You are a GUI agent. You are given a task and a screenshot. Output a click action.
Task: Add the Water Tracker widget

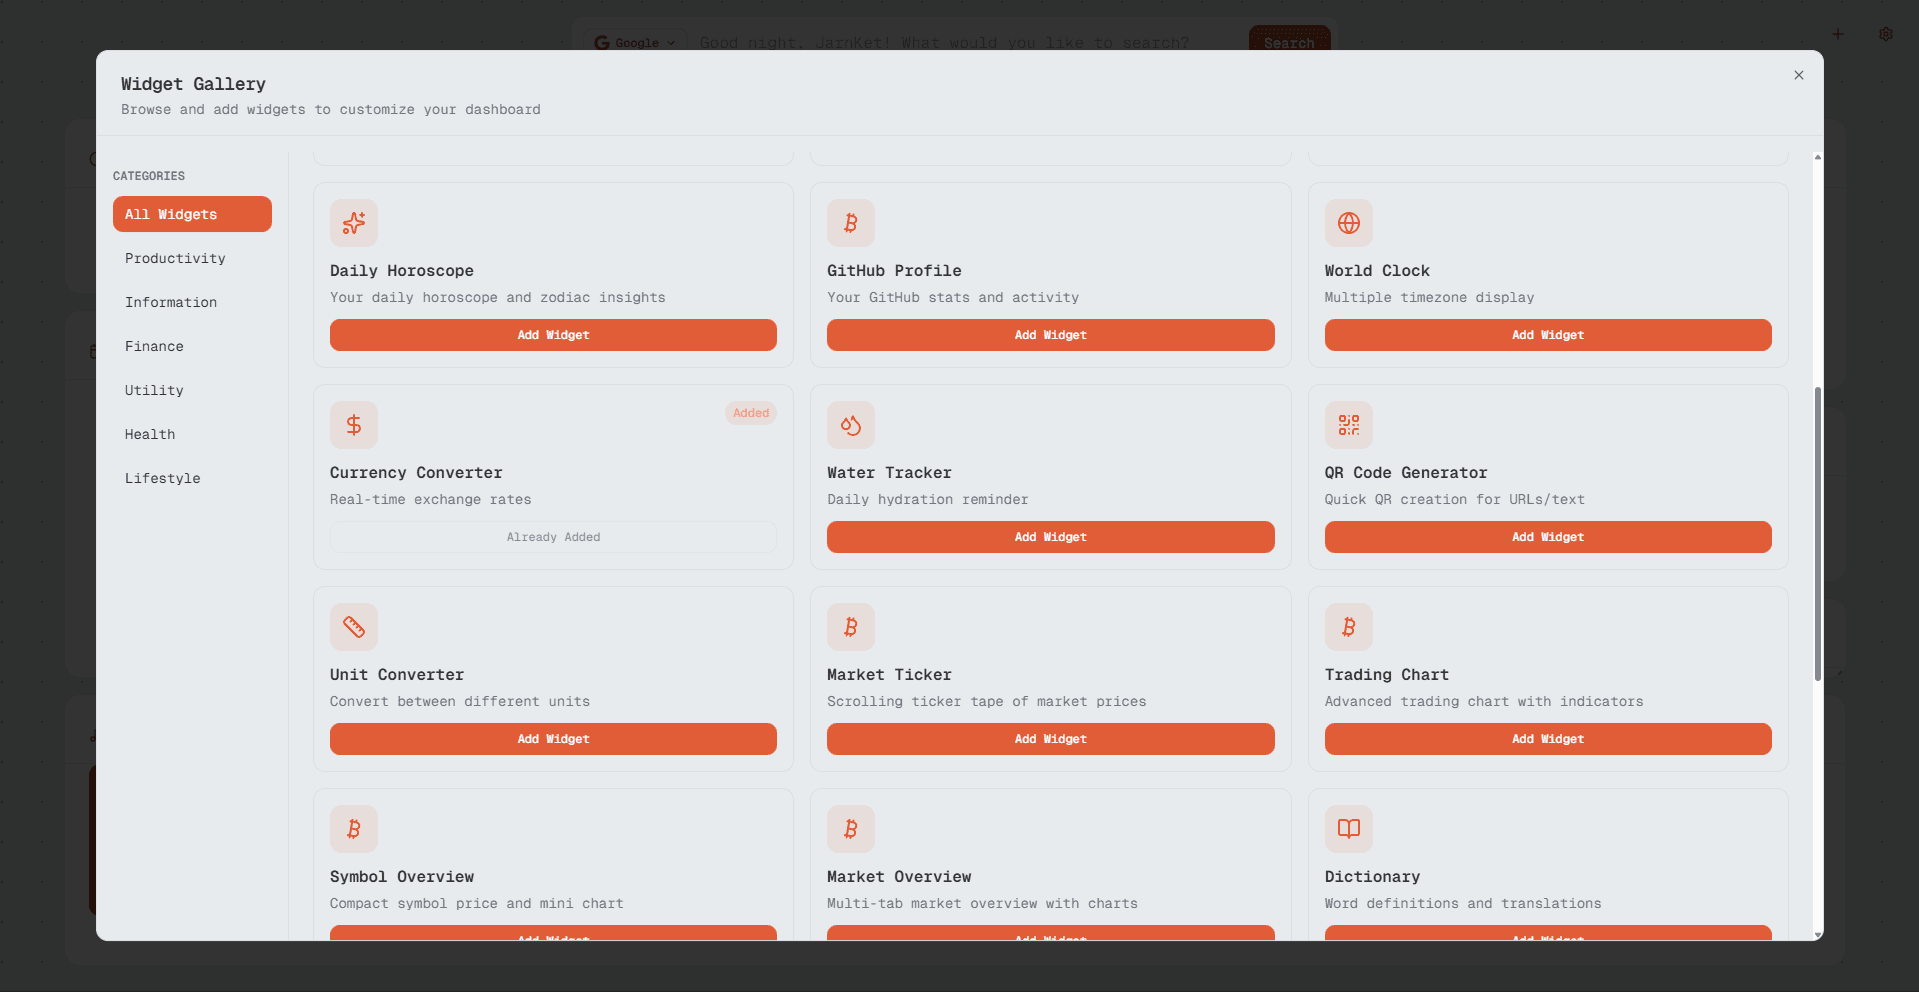(1049, 537)
